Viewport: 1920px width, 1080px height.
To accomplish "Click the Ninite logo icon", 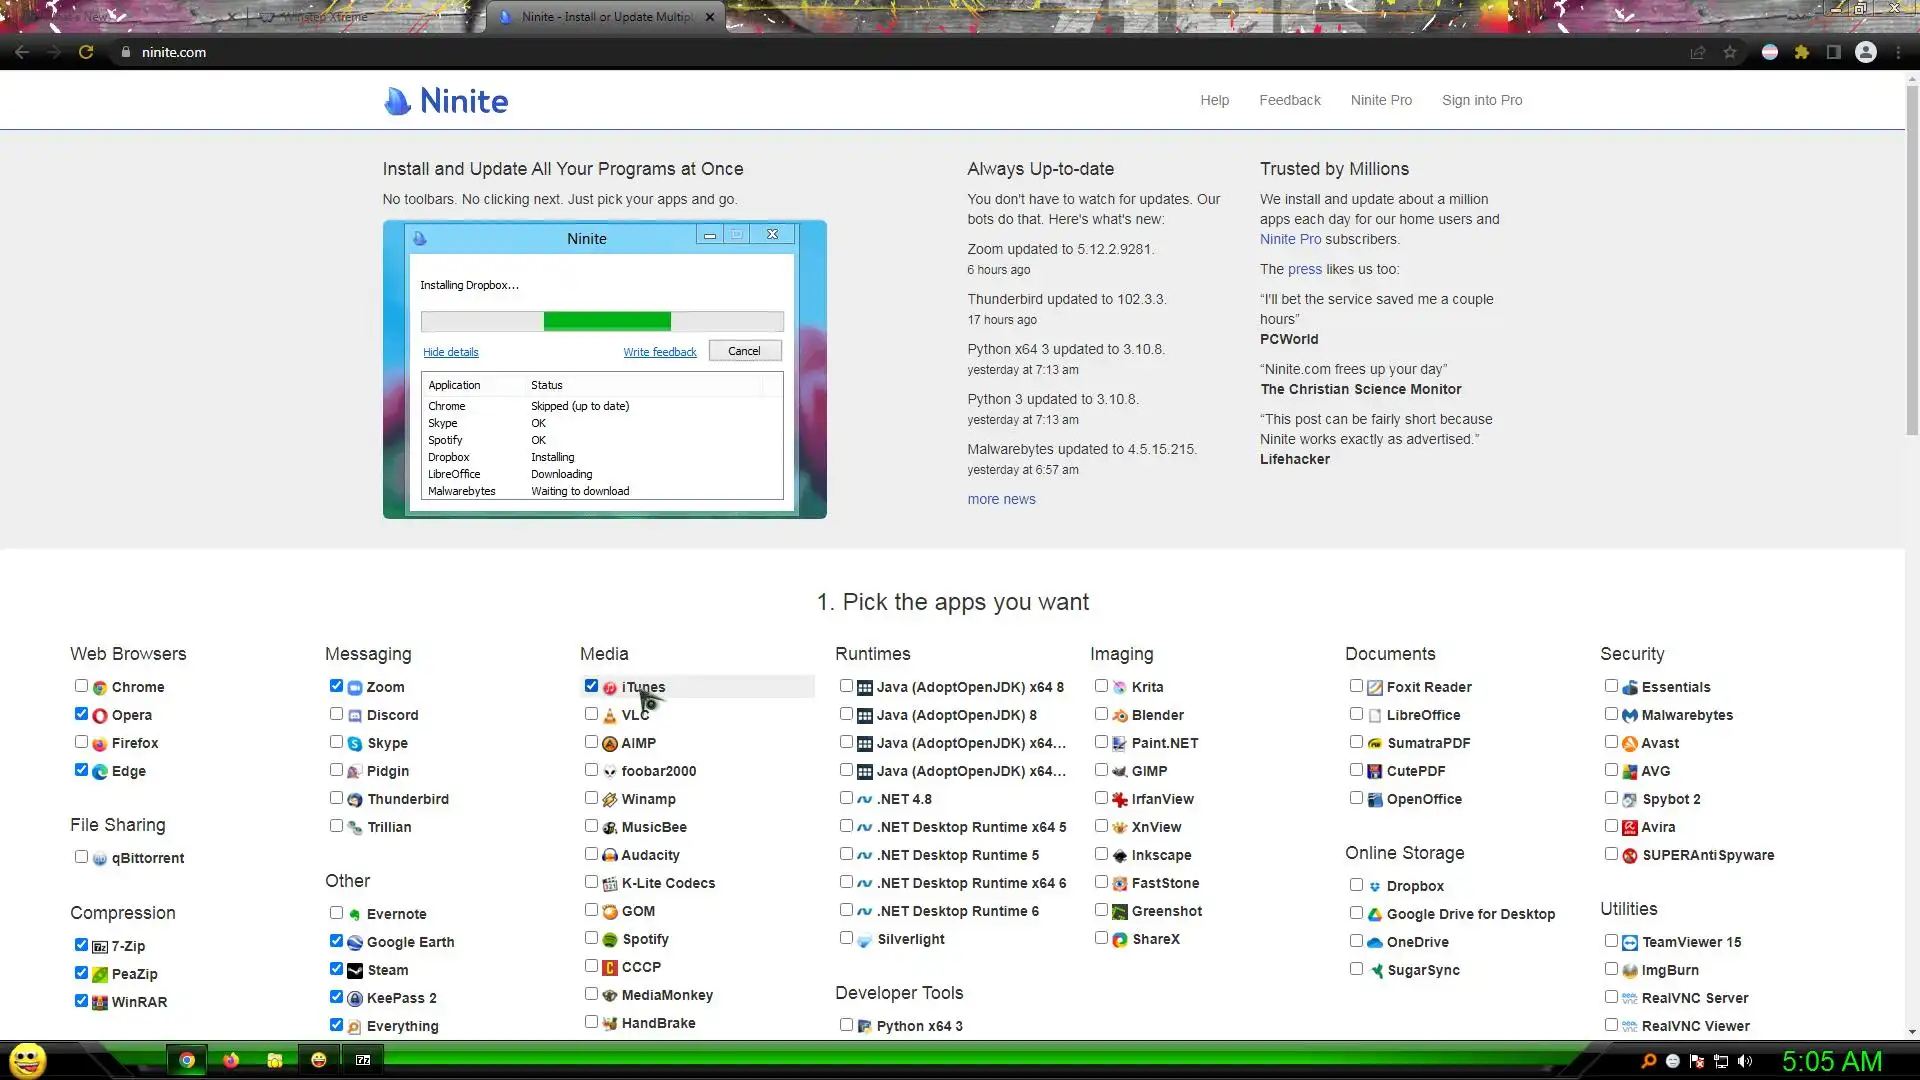I will coord(398,101).
